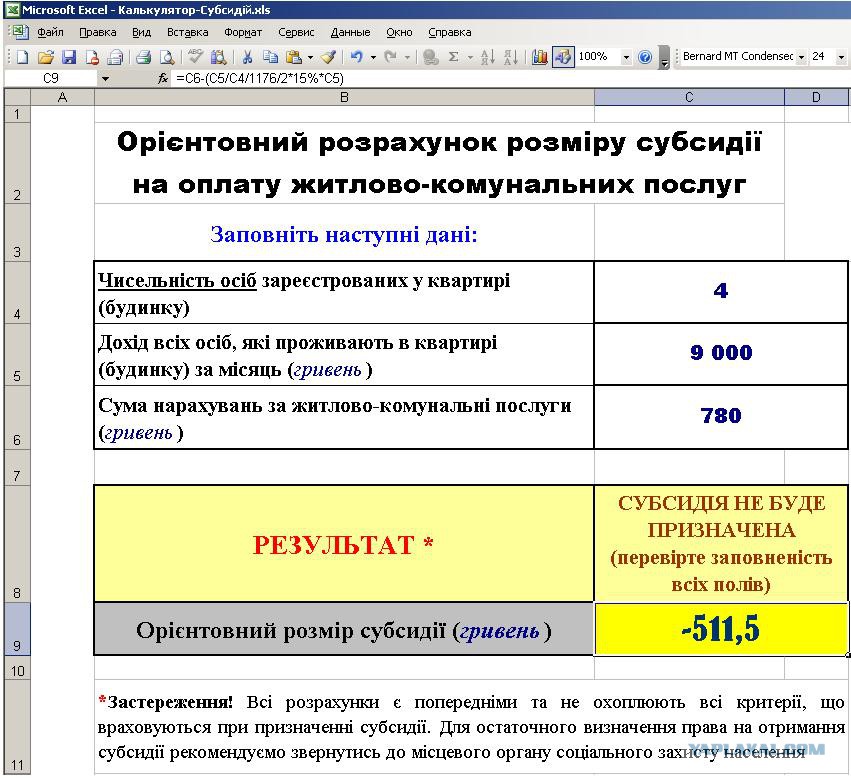Select row 9 header
Viewport: 851px width, 779px height.
(17, 628)
